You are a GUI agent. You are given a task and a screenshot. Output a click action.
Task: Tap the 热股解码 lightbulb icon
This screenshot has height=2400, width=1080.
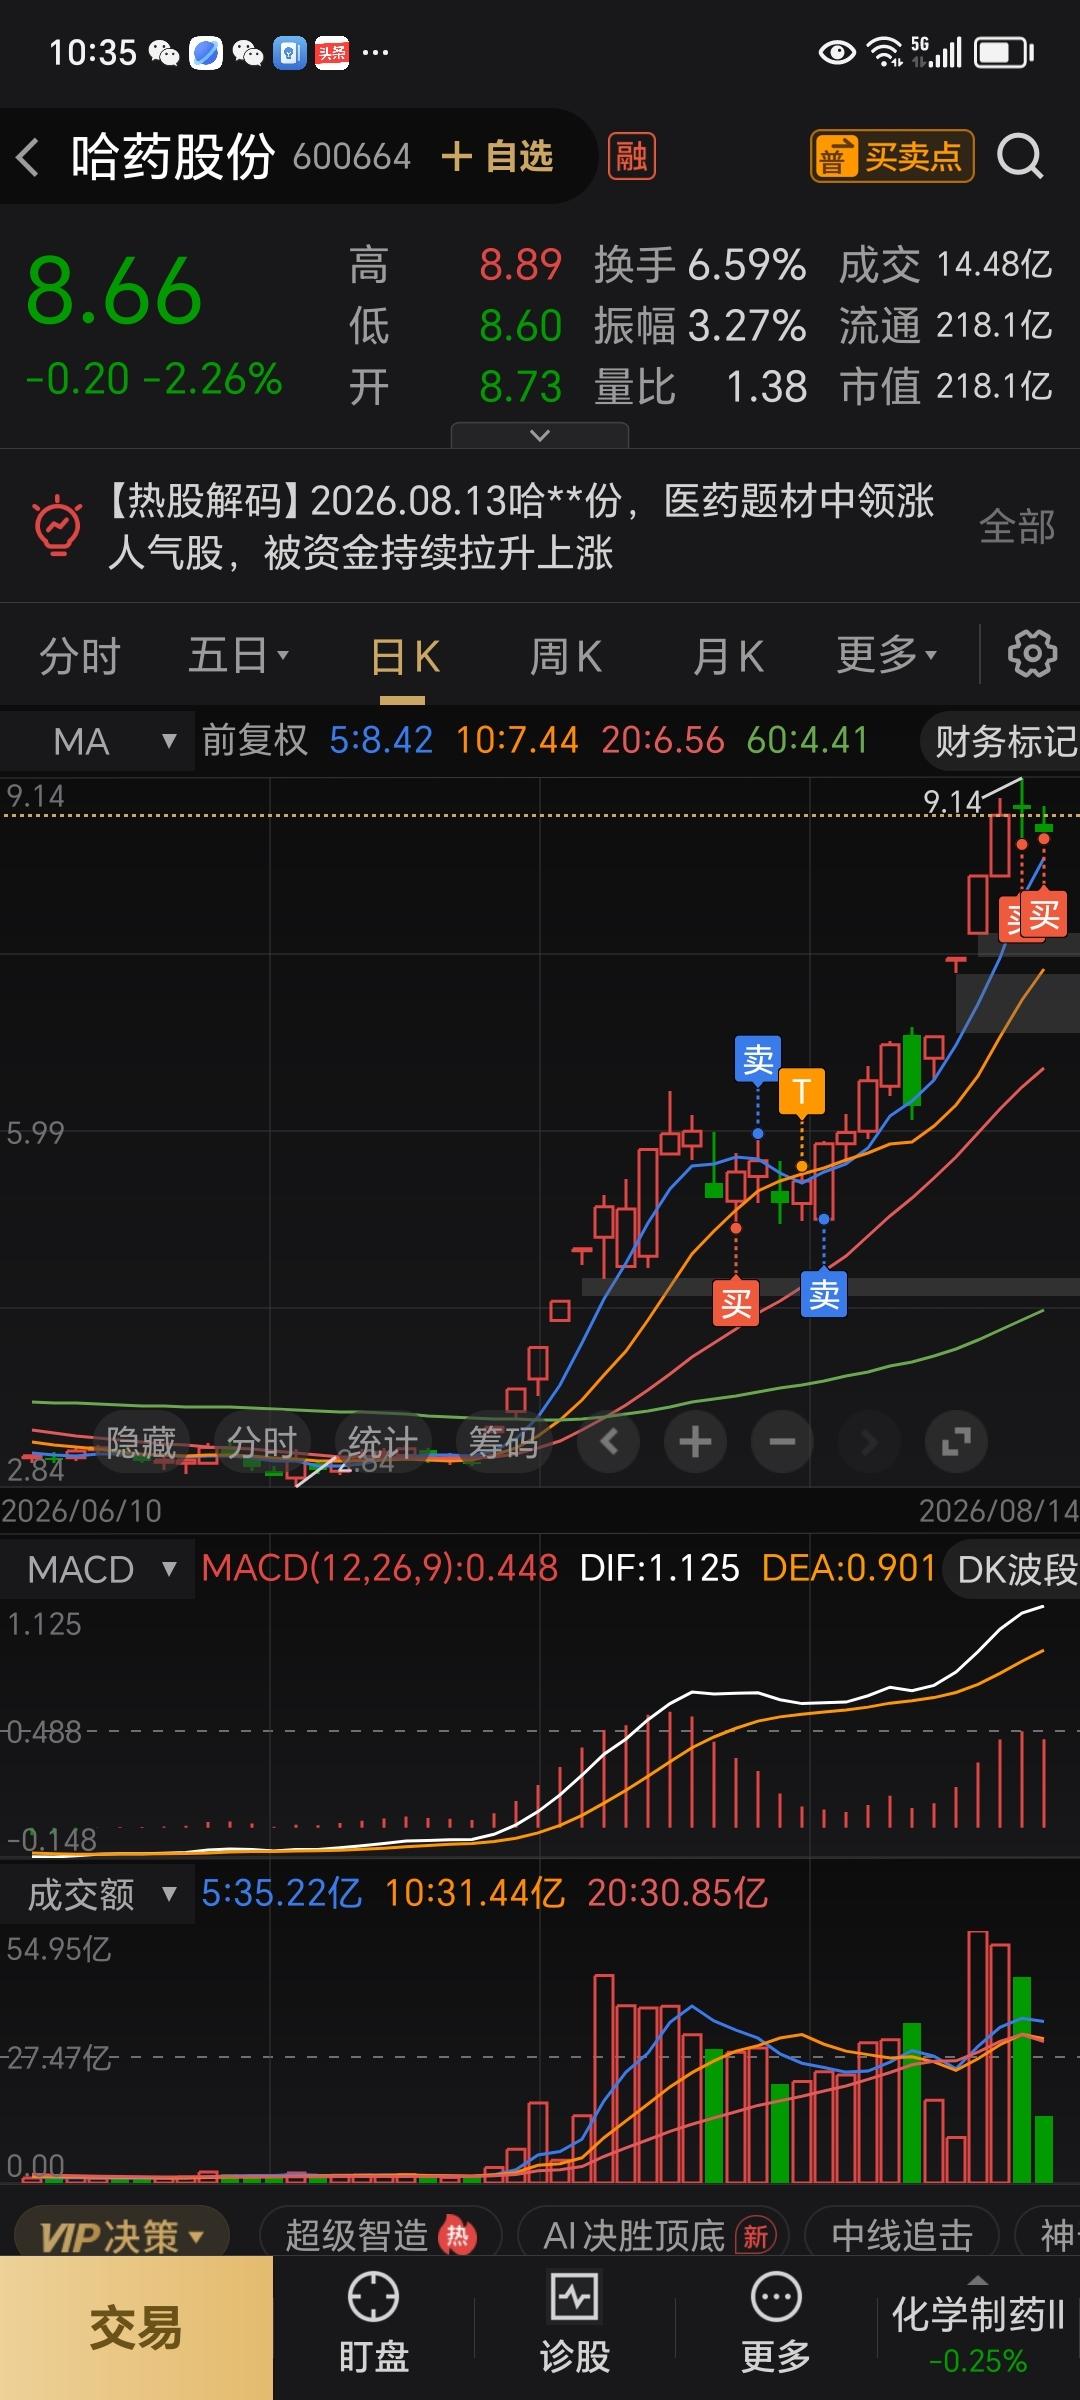(58, 525)
